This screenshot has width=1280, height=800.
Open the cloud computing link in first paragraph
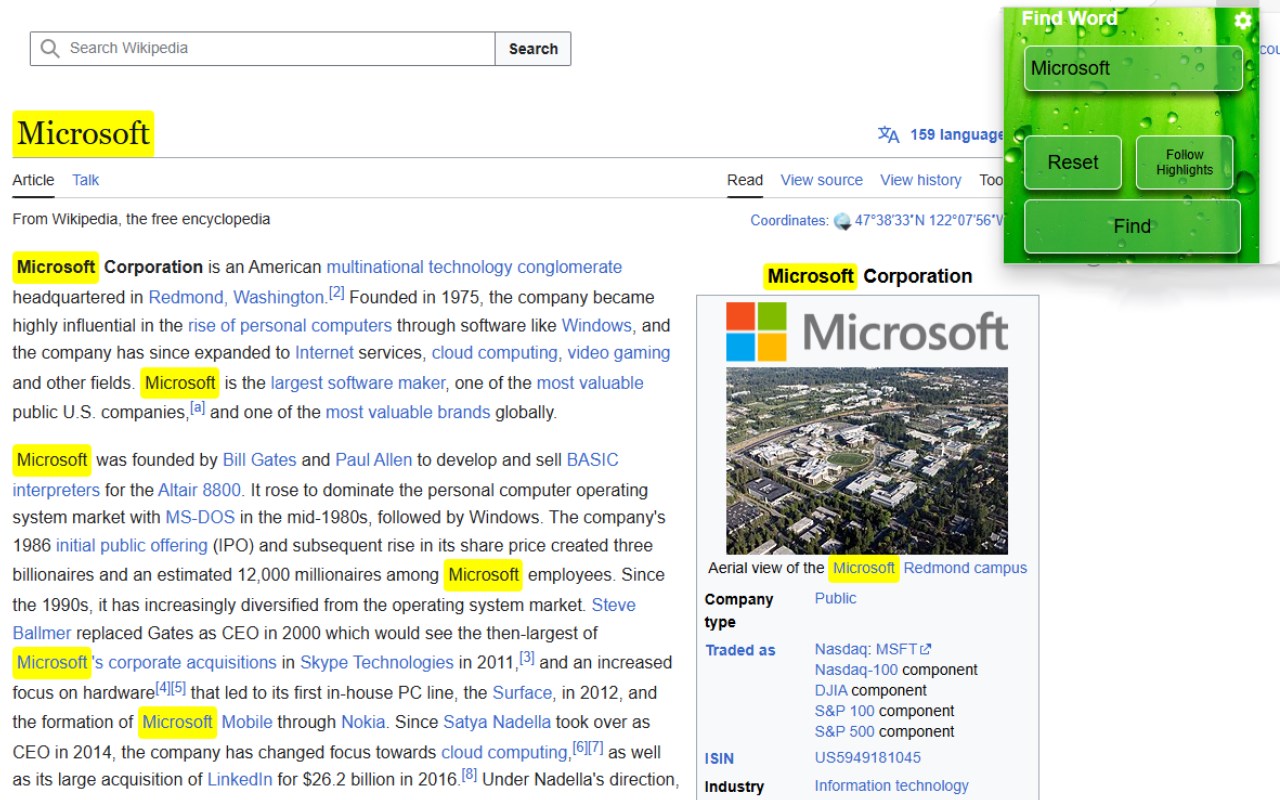pyautogui.click(x=495, y=353)
